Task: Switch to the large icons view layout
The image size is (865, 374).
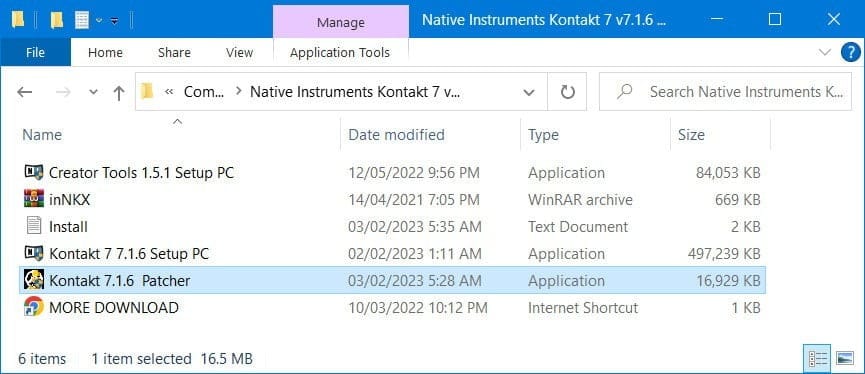Action: click(845, 358)
